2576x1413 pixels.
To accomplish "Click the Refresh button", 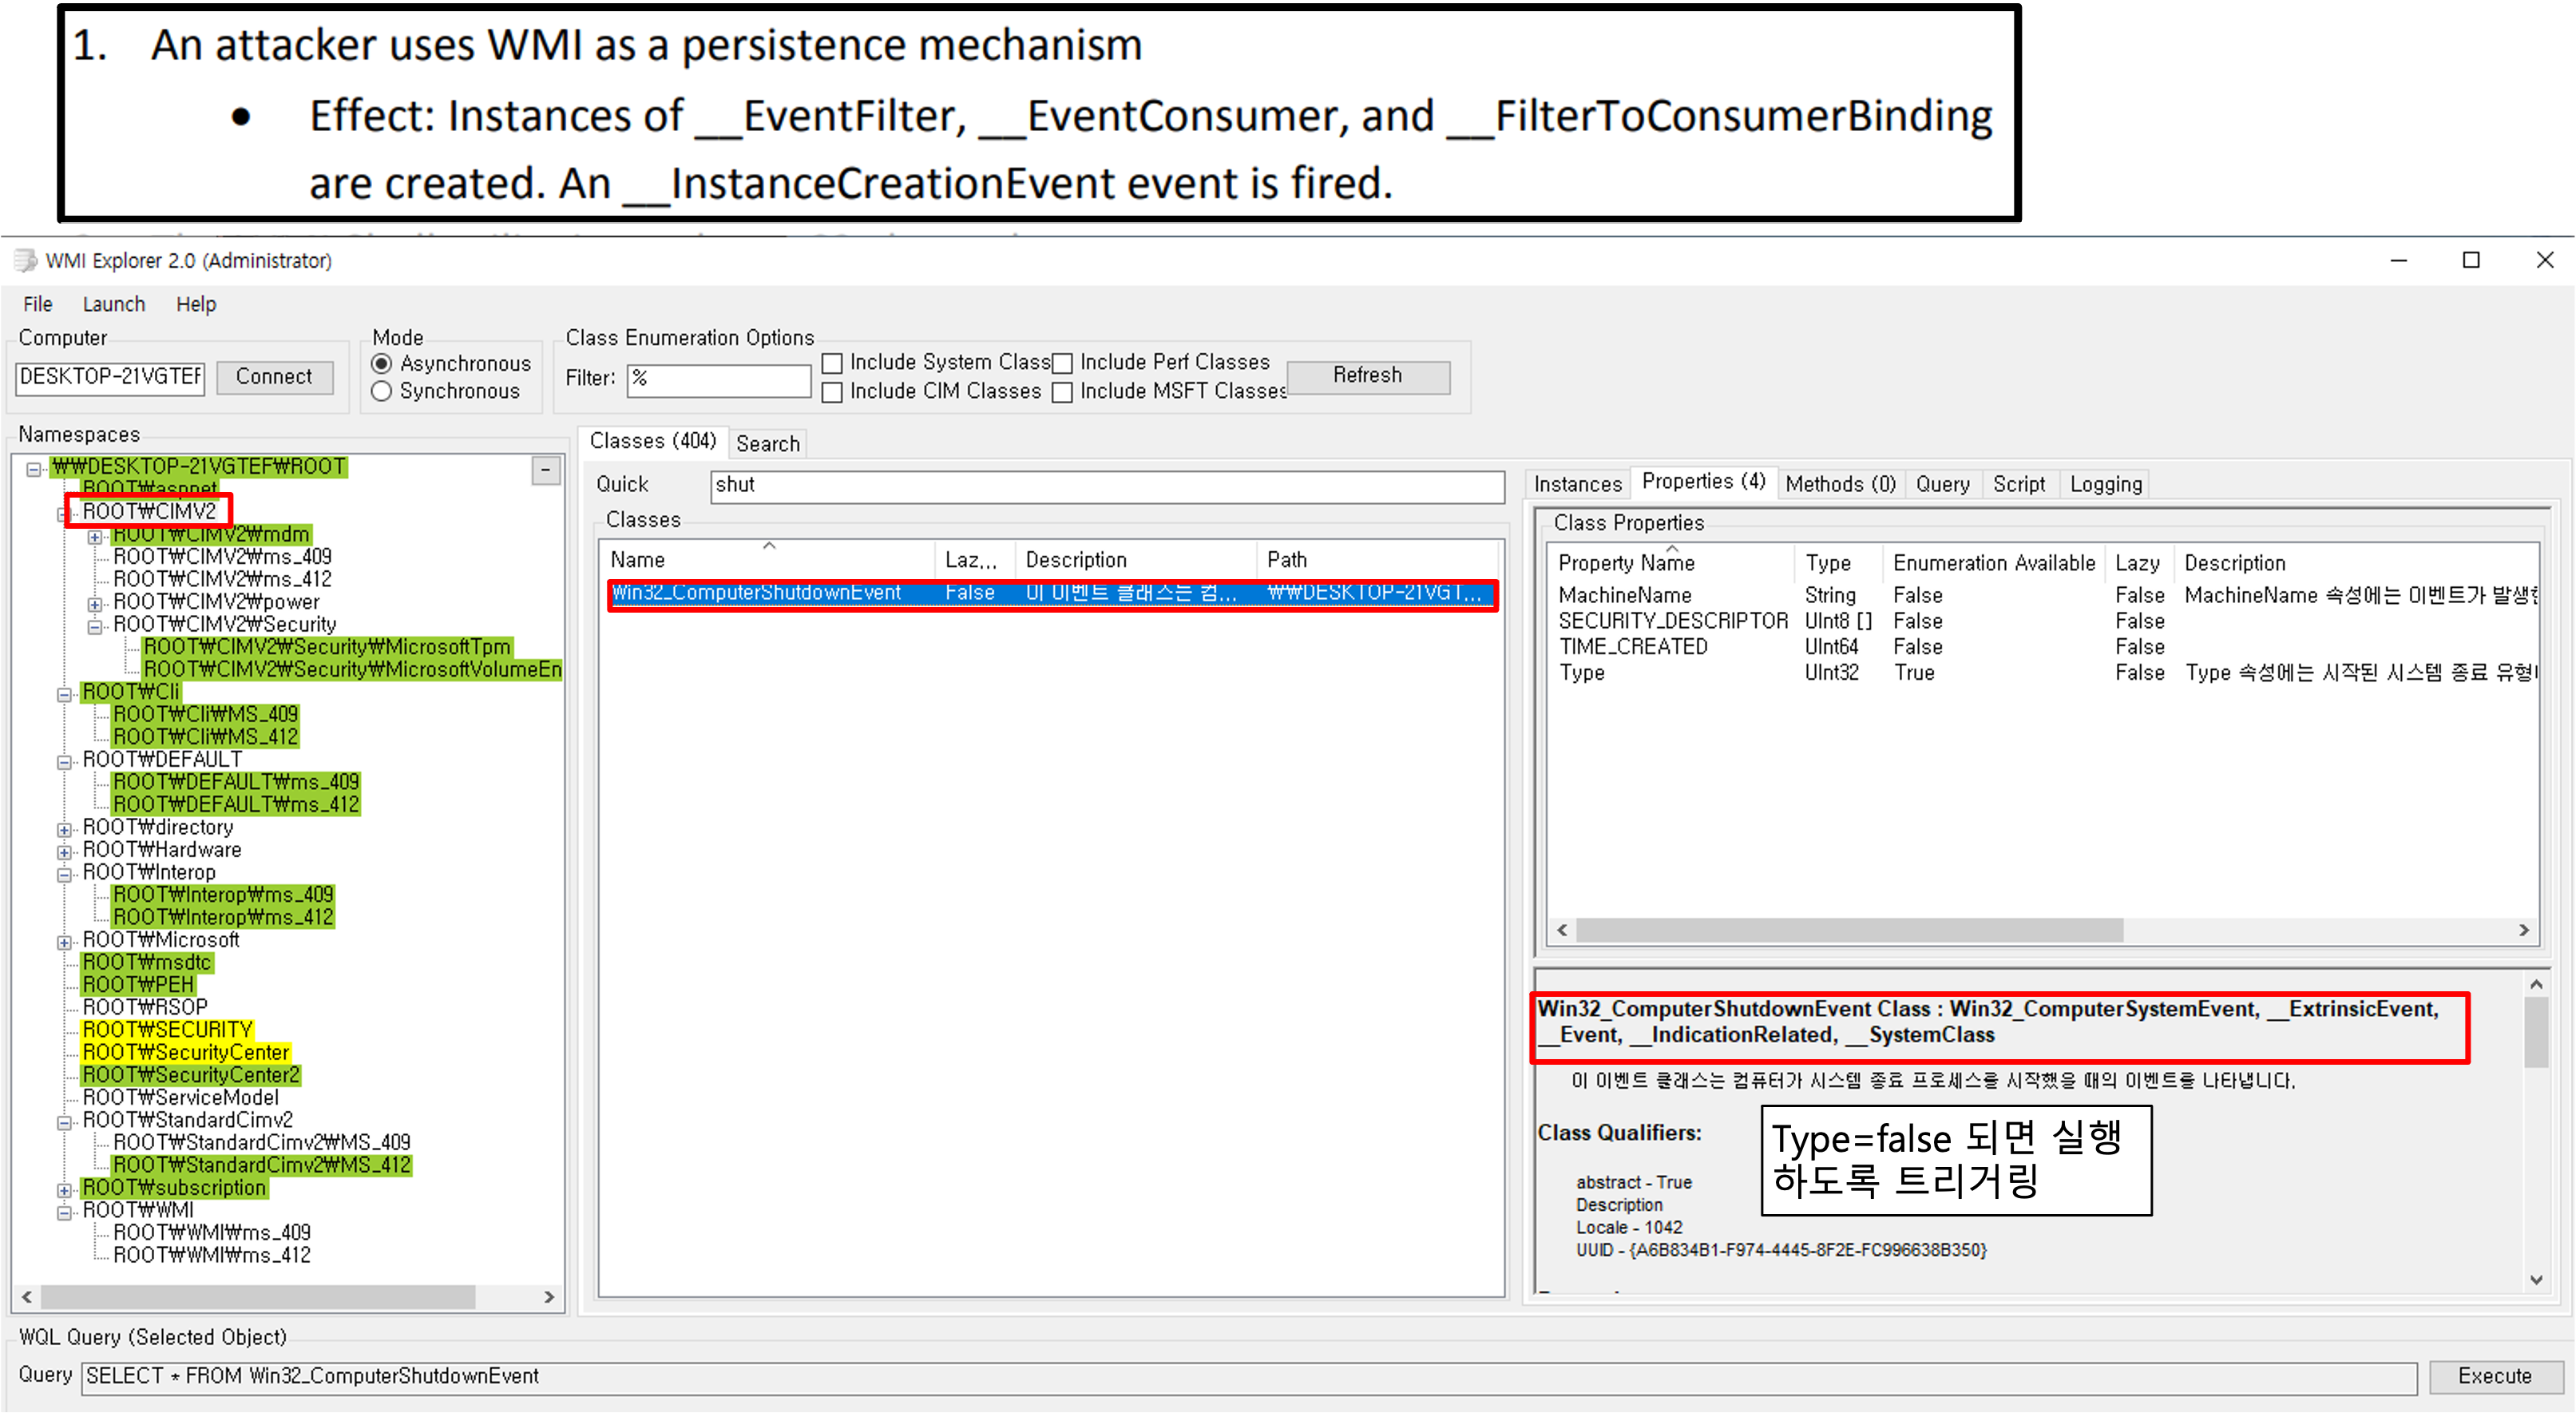I will pos(1367,376).
